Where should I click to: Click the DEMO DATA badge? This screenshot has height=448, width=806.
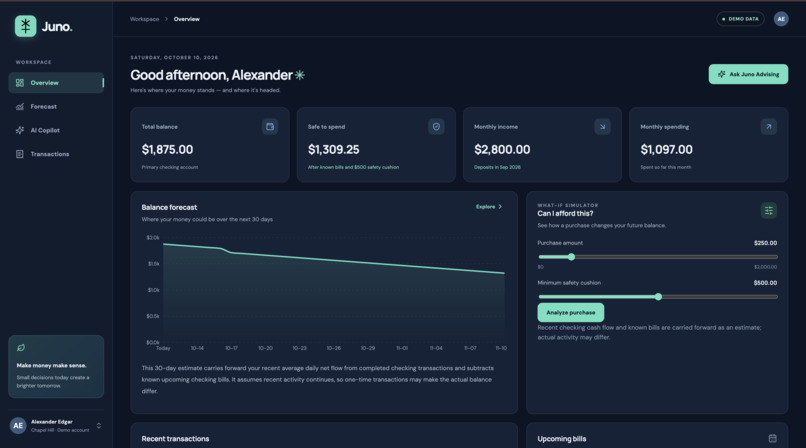pyautogui.click(x=740, y=19)
